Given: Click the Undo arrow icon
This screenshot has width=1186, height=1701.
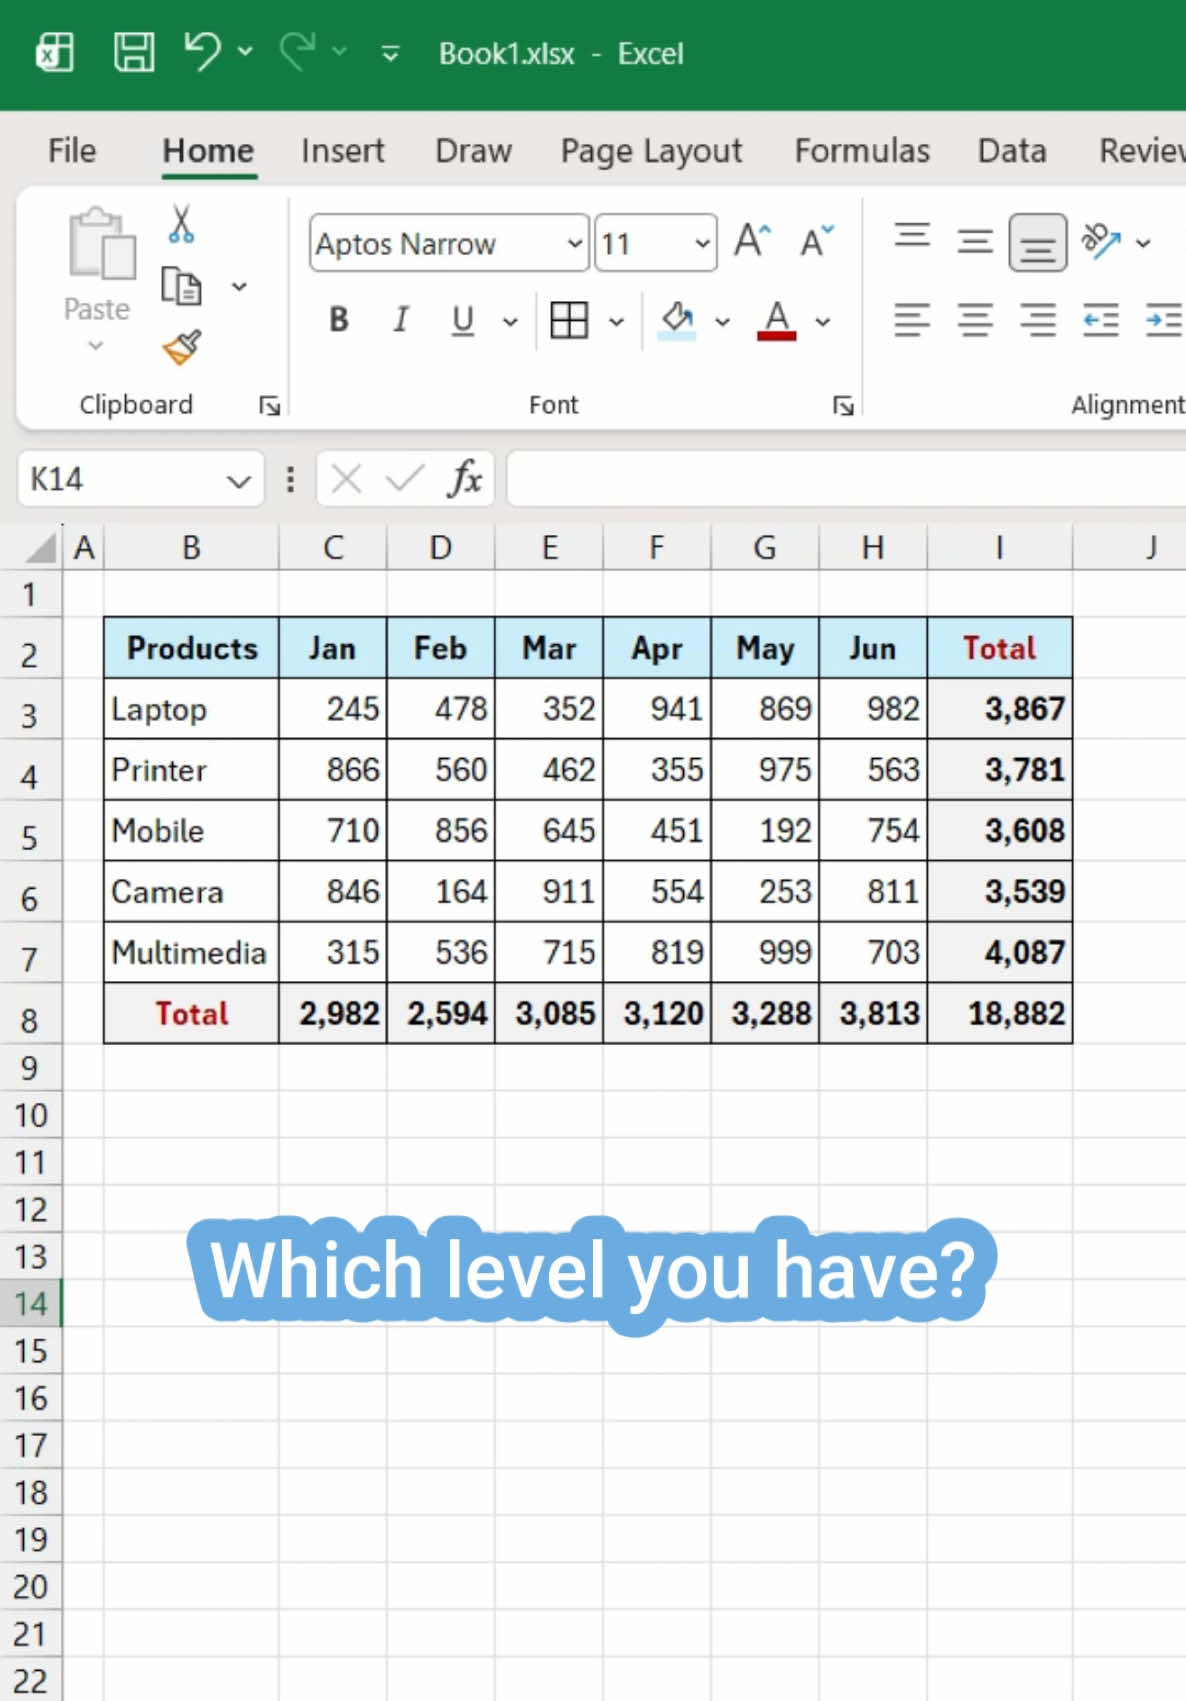Looking at the screenshot, I should (203, 51).
